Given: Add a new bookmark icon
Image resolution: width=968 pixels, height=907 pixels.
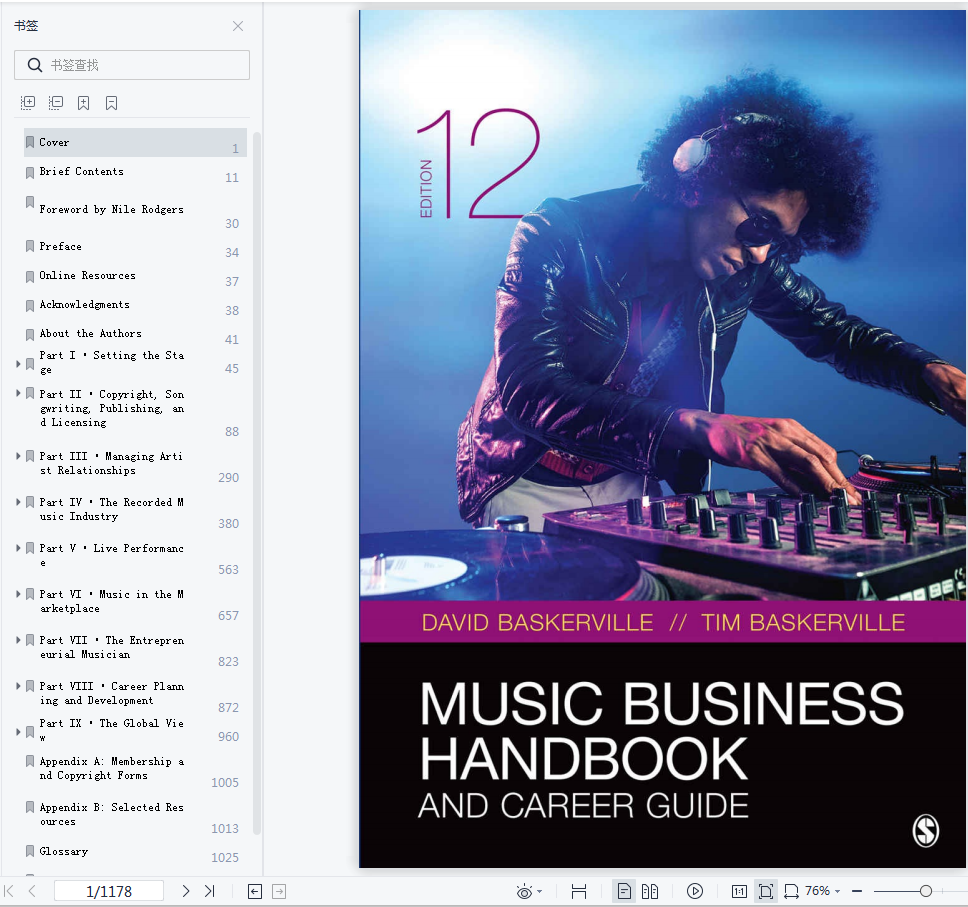Looking at the screenshot, I should (x=83, y=102).
